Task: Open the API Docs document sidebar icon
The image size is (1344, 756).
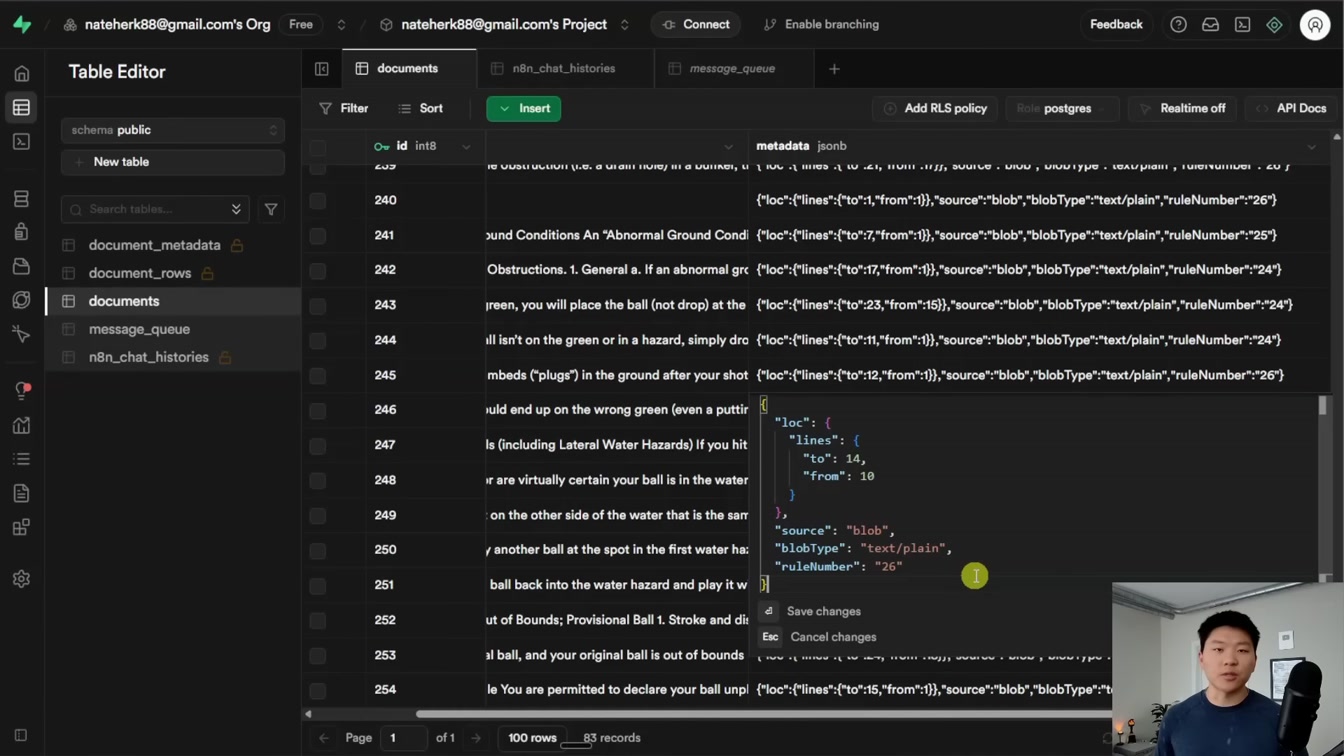Action: click(x=21, y=493)
